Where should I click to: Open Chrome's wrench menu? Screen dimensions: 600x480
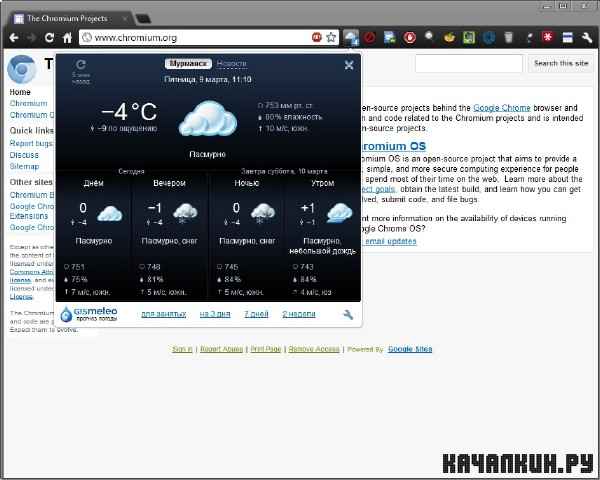[587, 38]
